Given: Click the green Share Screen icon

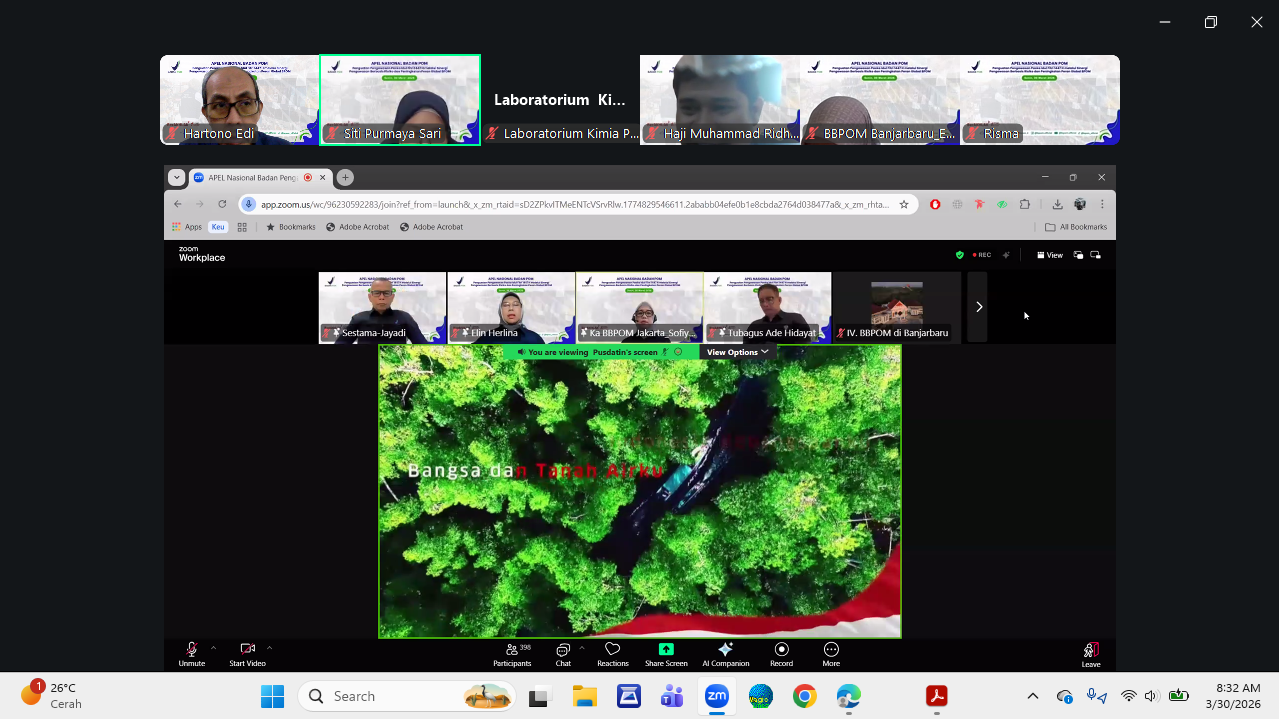Looking at the screenshot, I should point(666,649).
